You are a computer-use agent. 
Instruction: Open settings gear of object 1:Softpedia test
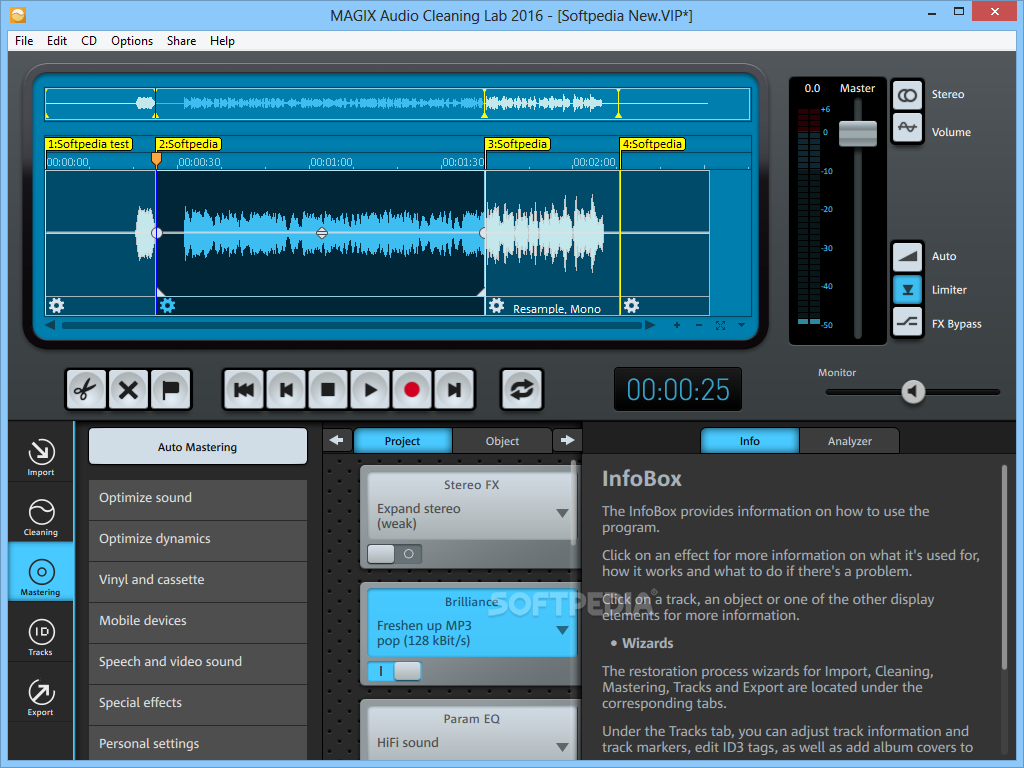click(x=57, y=305)
